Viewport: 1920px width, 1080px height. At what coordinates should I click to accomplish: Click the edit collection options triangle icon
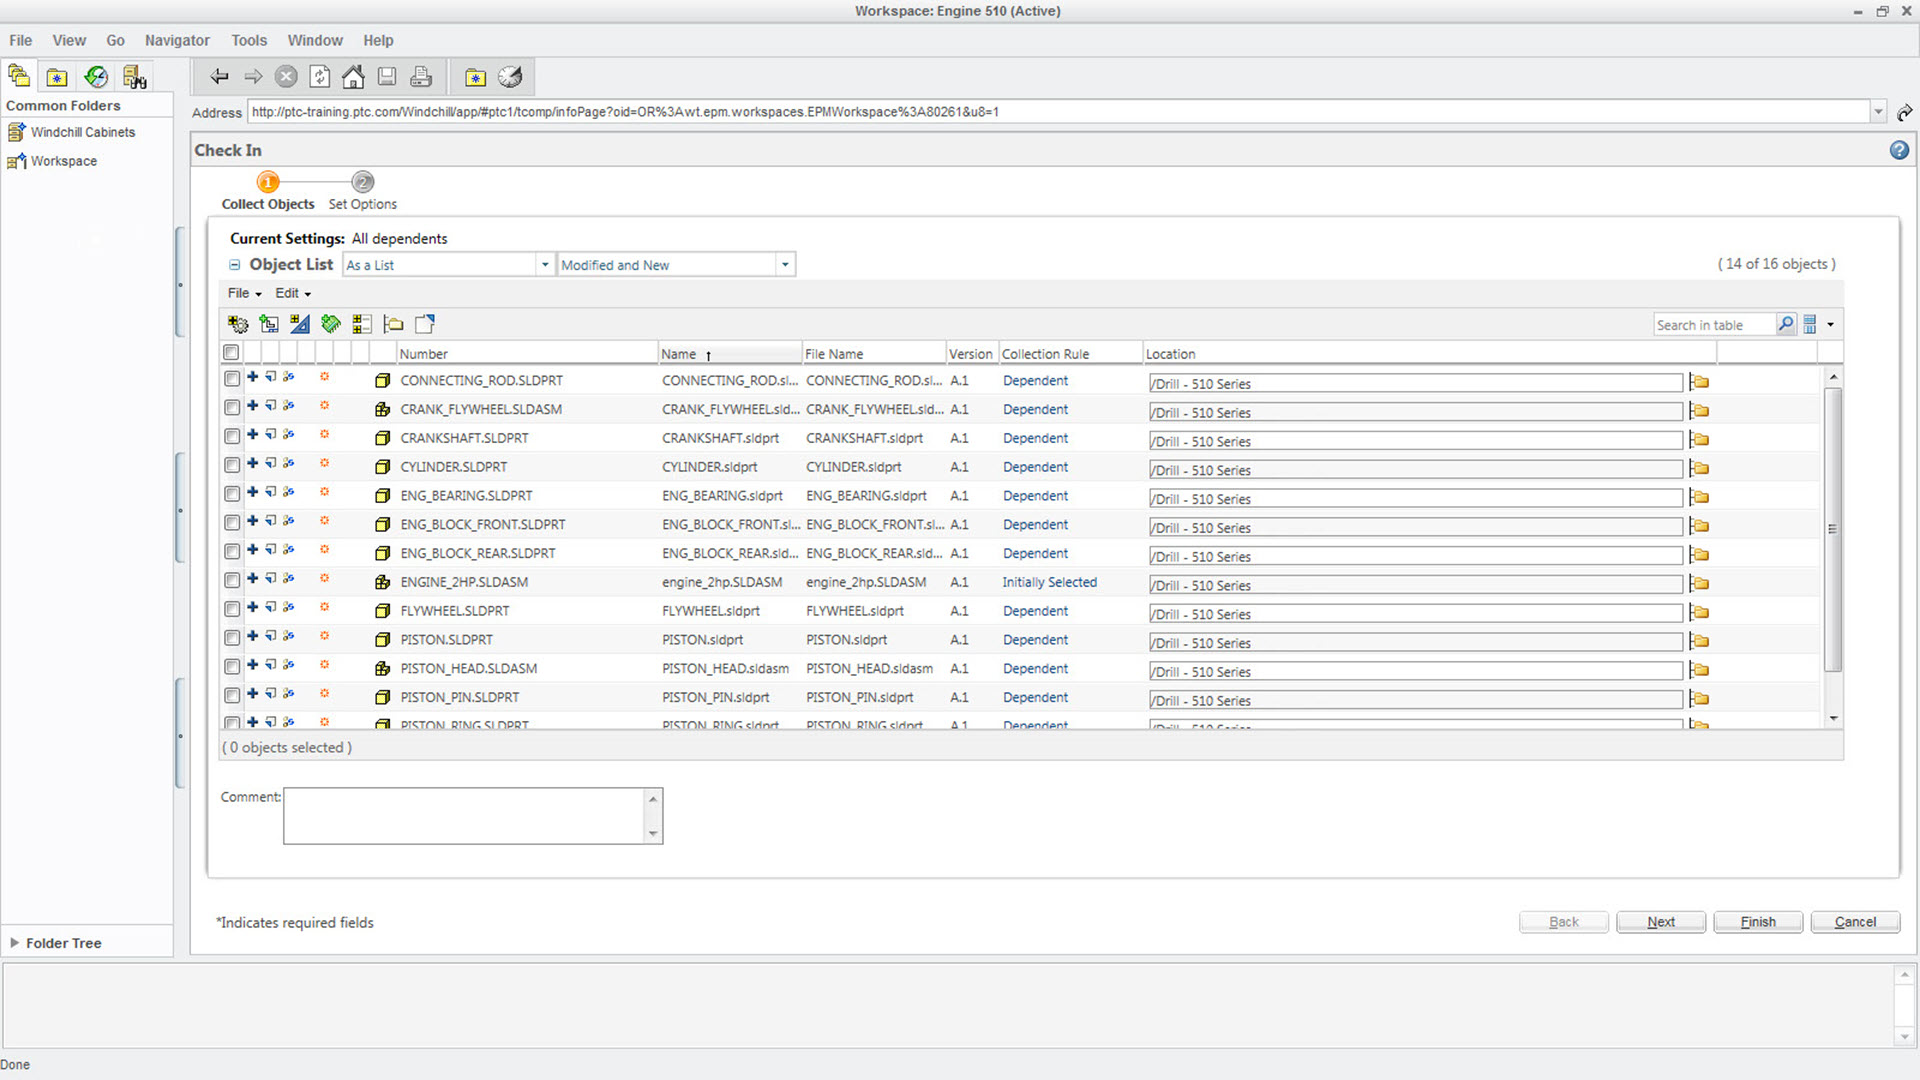click(299, 324)
